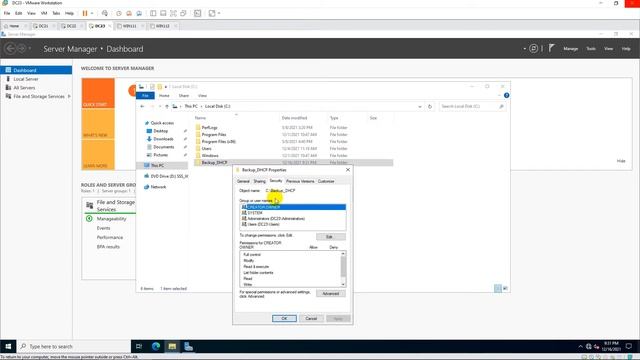Click the taskbar search box
Viewport: 640px width, 360px height.
pyautogui.click(x=73, y=347)
